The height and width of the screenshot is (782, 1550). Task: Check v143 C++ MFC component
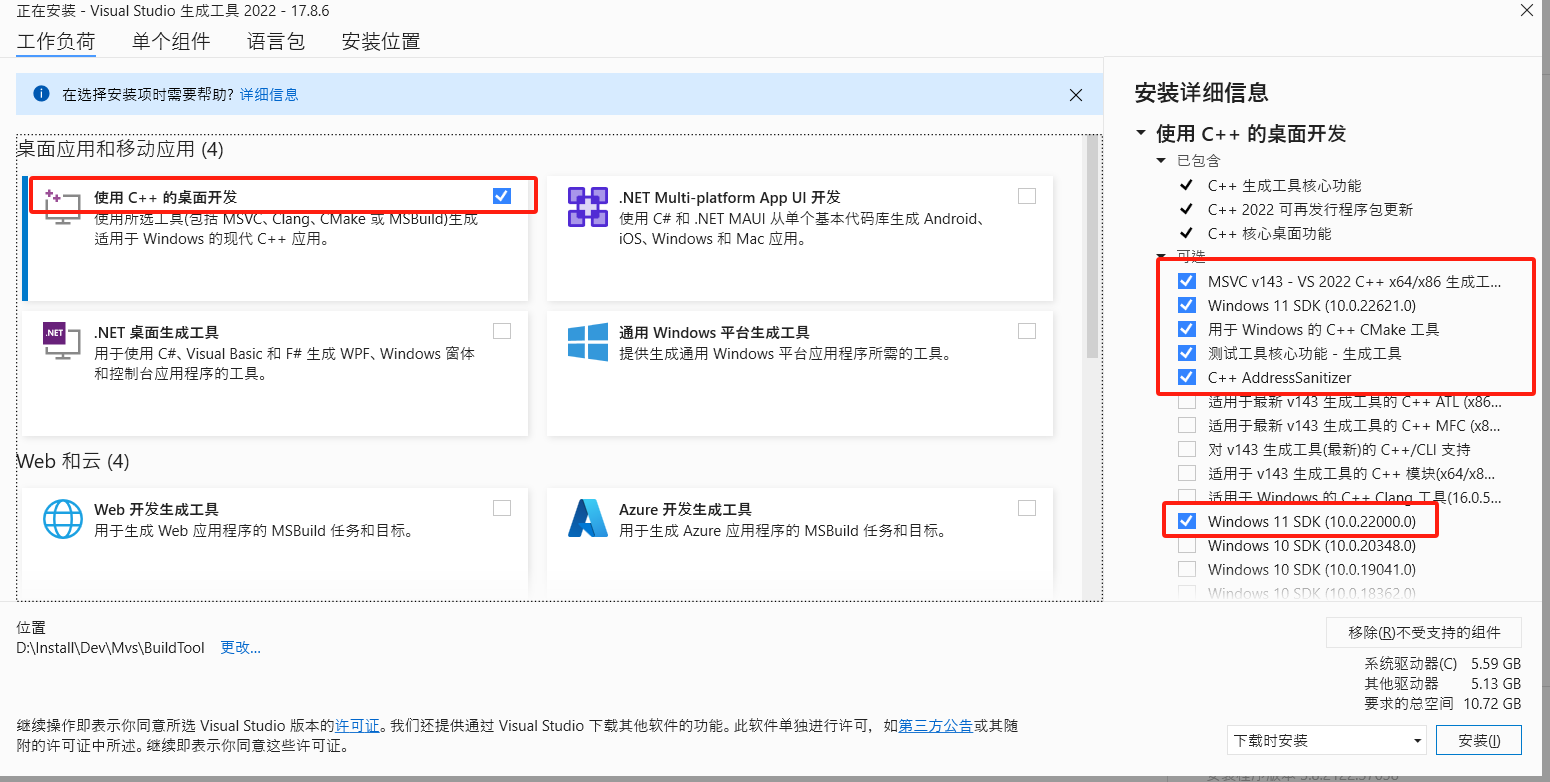(1187, 426)
